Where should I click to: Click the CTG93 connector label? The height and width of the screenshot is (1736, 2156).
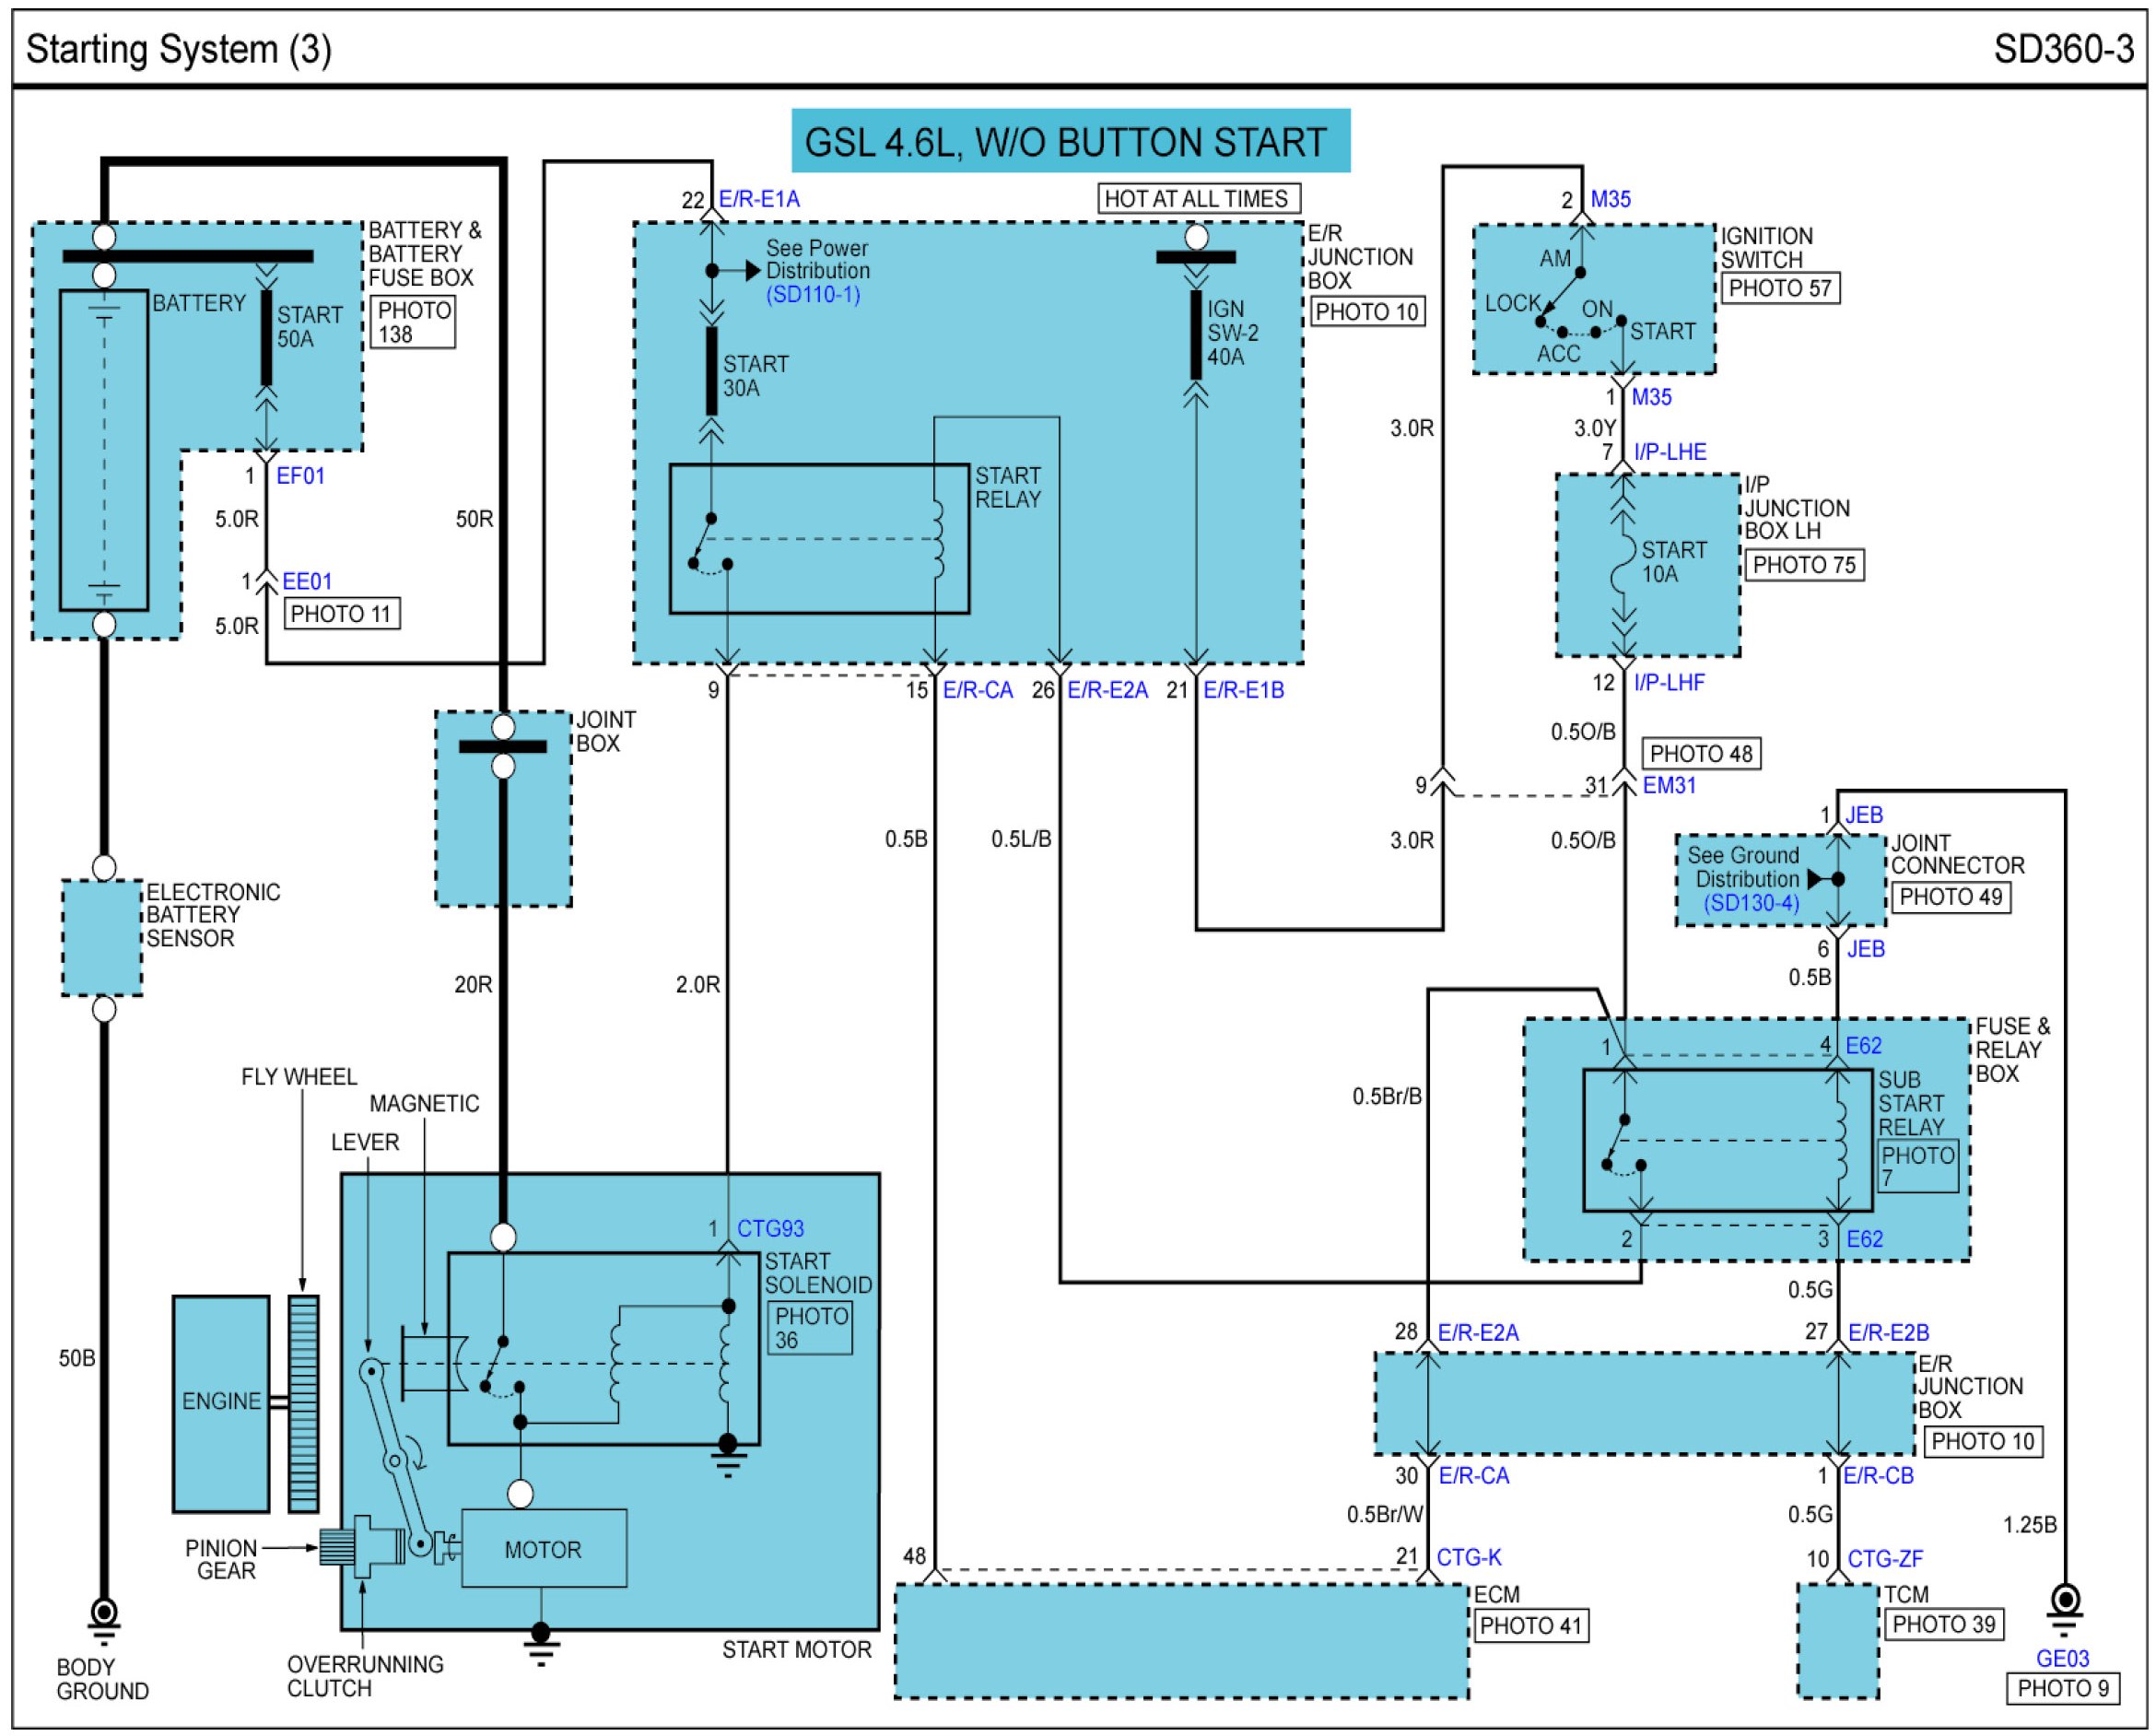click(x=770, y=1229)
